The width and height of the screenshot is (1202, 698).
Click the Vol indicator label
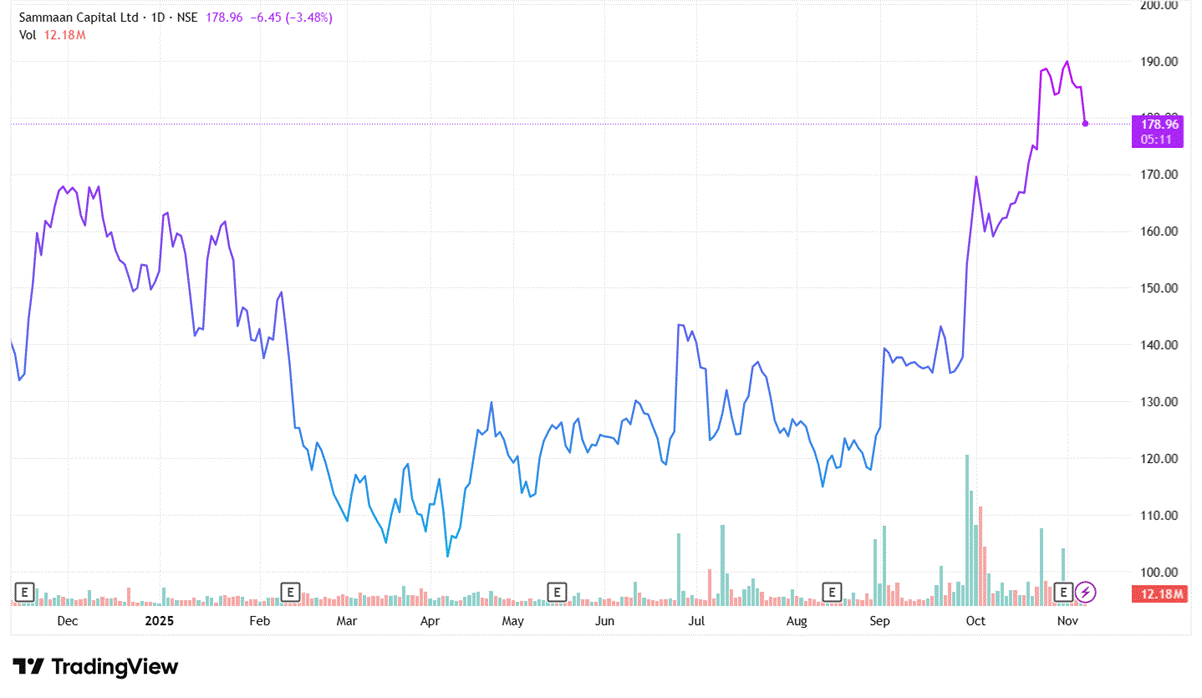click(28, 35)
